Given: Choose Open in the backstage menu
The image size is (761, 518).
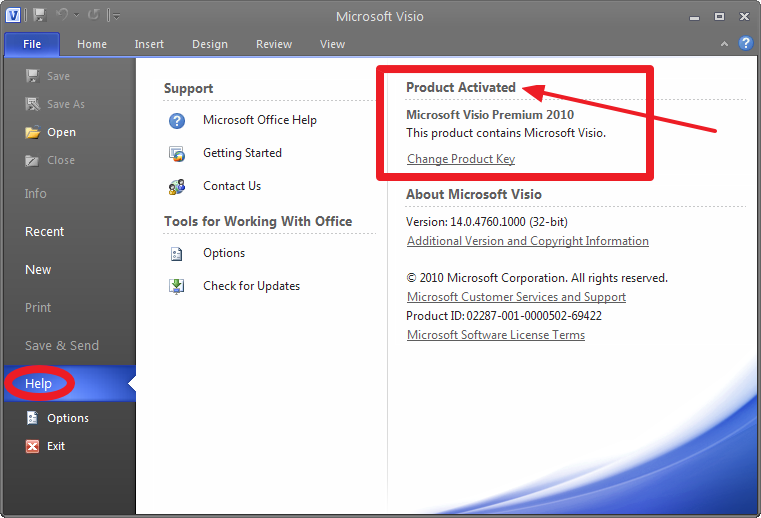Looking at the screenshot, I should pyautogui.click(x=61, y=132).
